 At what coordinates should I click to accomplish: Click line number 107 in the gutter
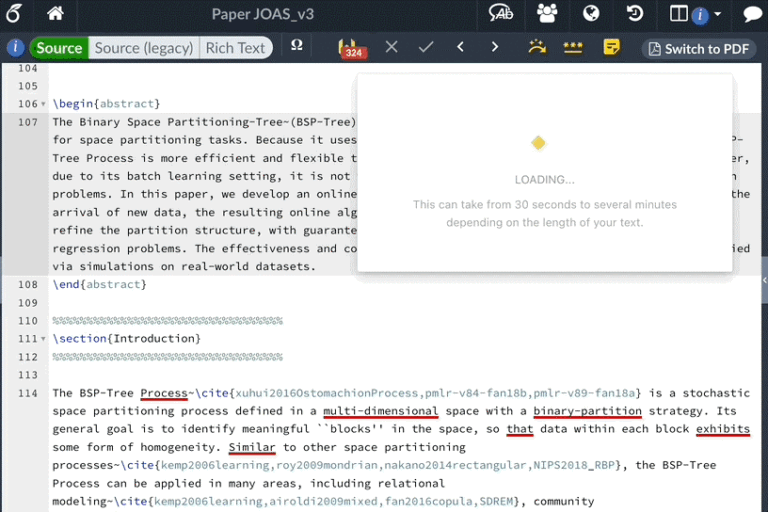(27, 122)
